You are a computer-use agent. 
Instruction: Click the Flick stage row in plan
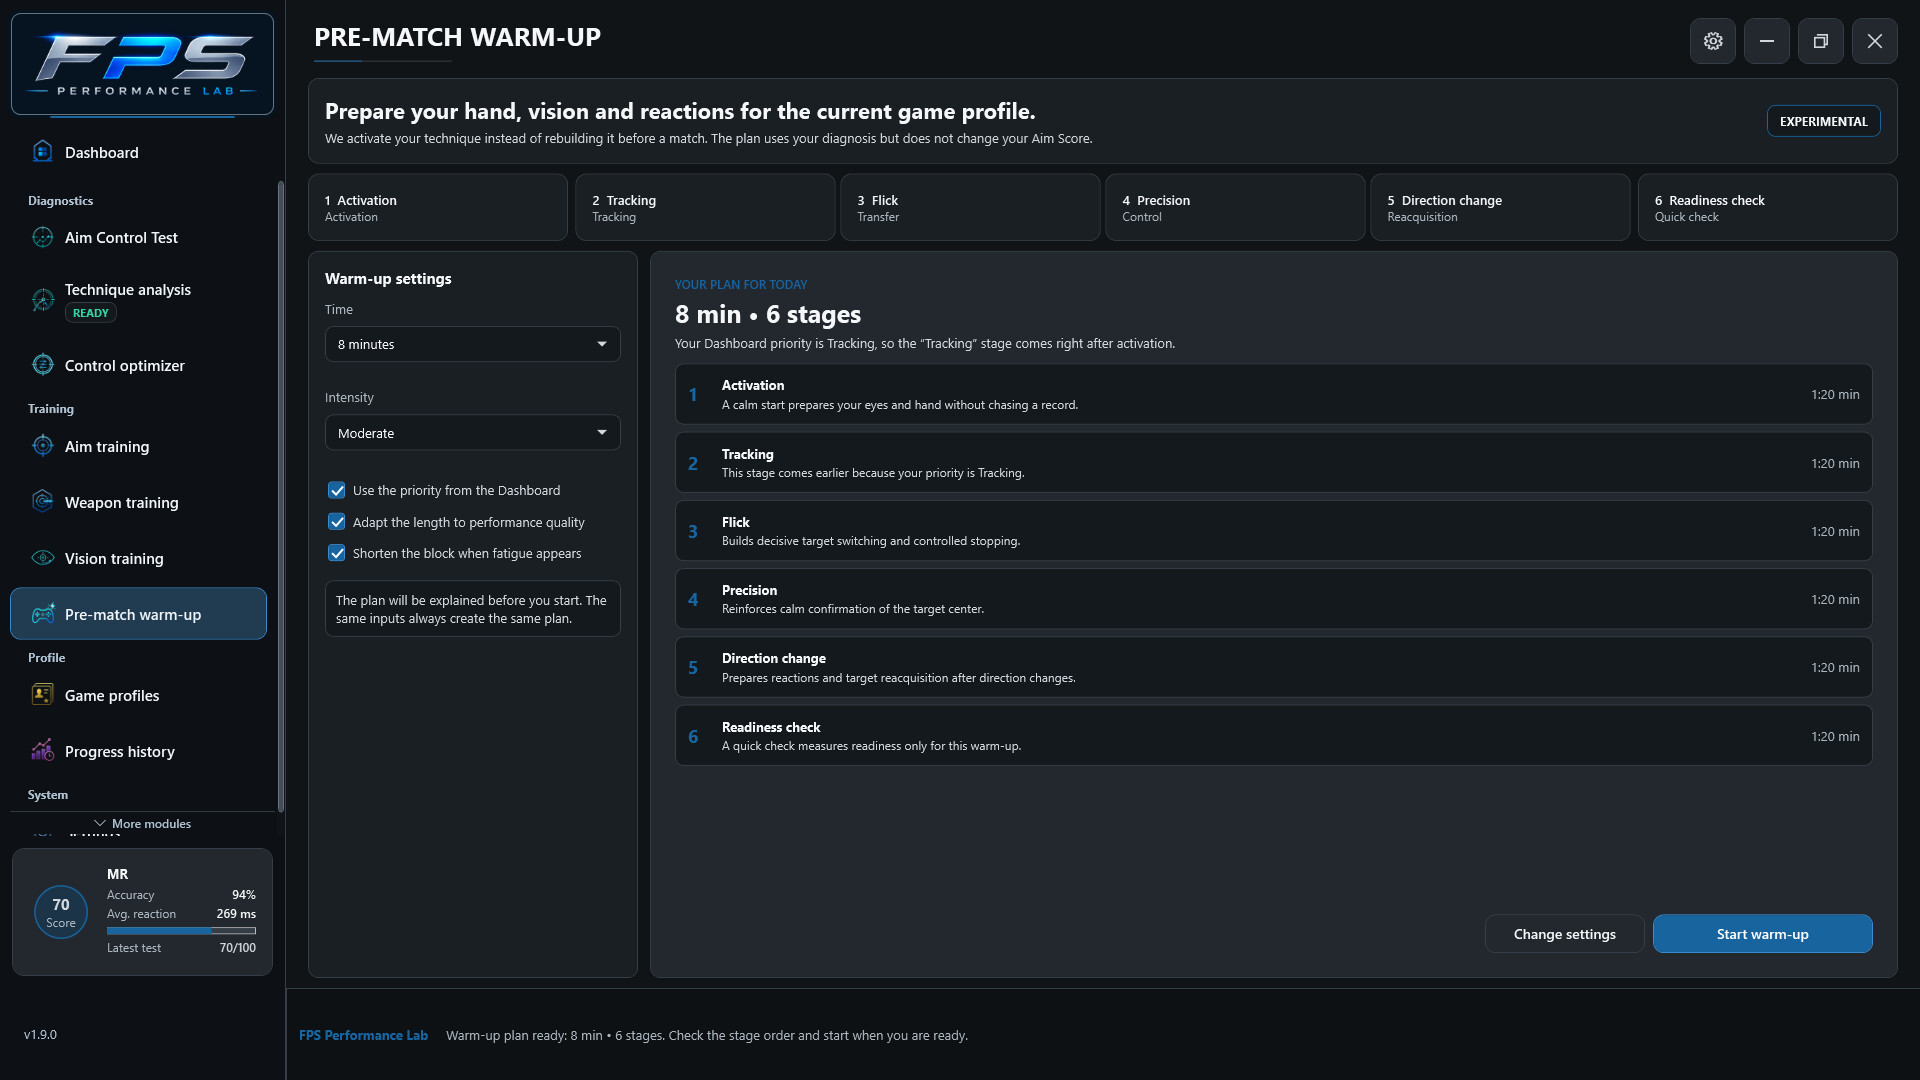point(1273,531)
